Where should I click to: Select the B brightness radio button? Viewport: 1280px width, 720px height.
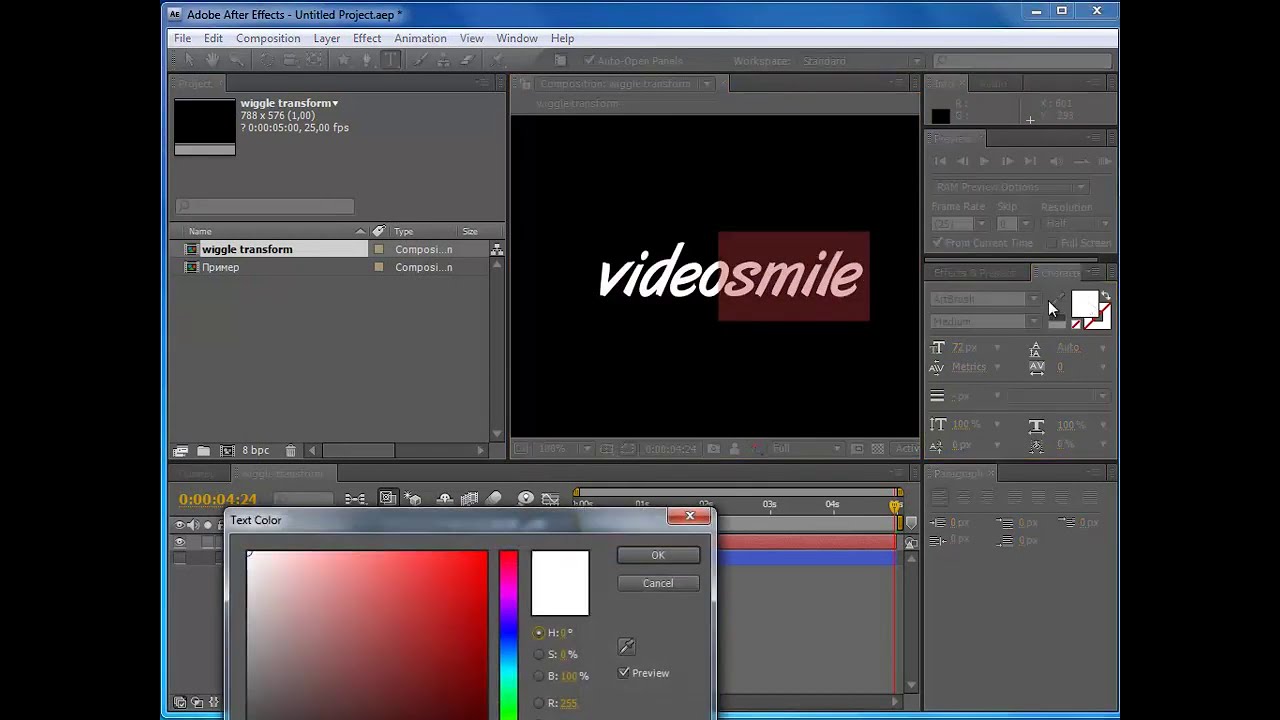pos(539,677)
